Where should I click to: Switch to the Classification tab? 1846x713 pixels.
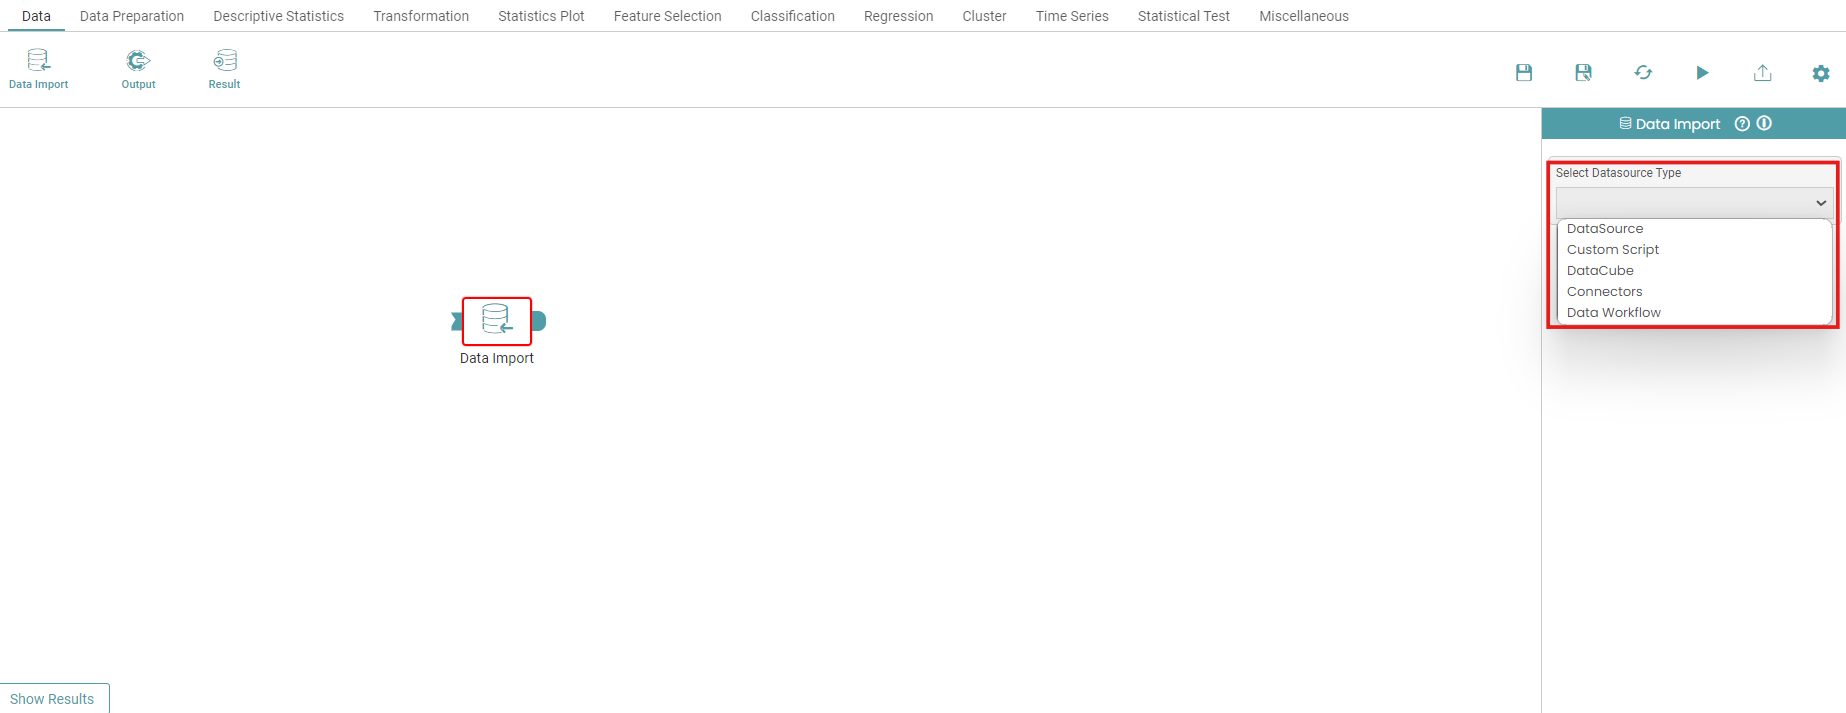792,16
